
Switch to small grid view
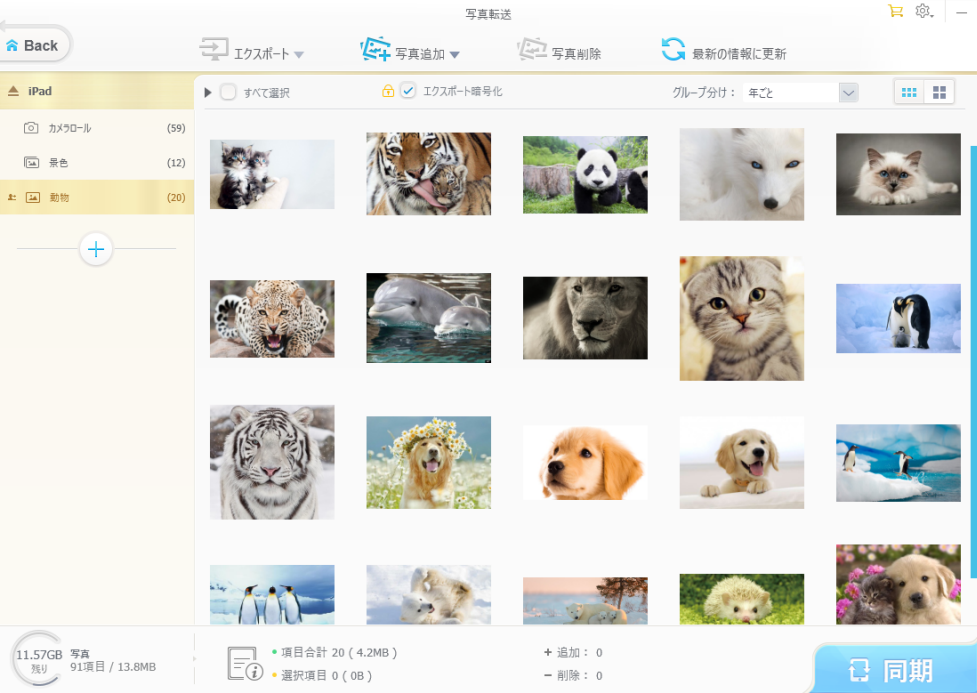tap(909, 93)
